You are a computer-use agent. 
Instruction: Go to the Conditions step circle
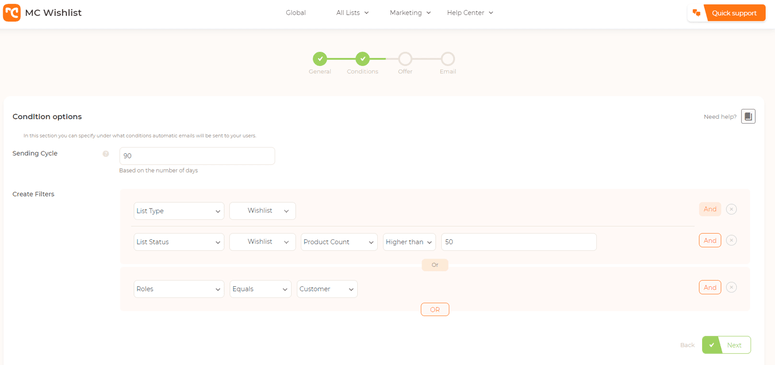click(x=362, y=59)
